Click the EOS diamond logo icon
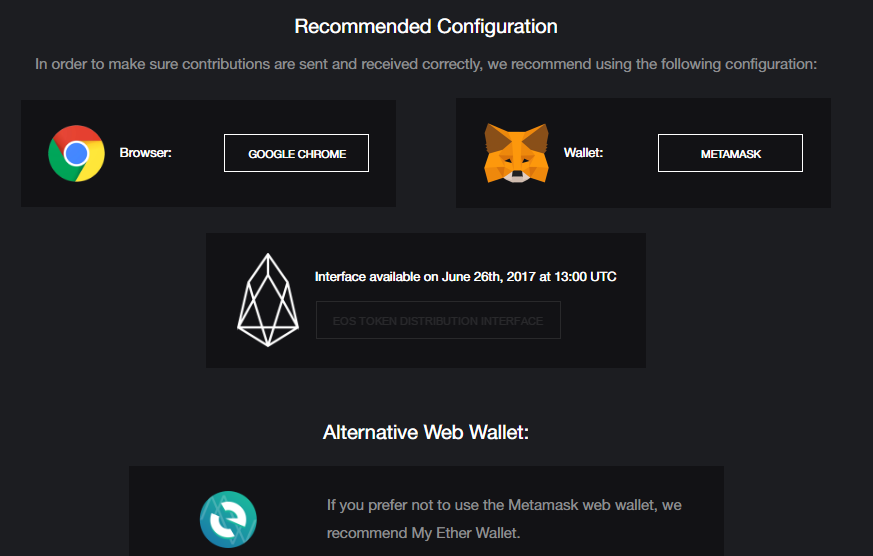 coord(267,300)
